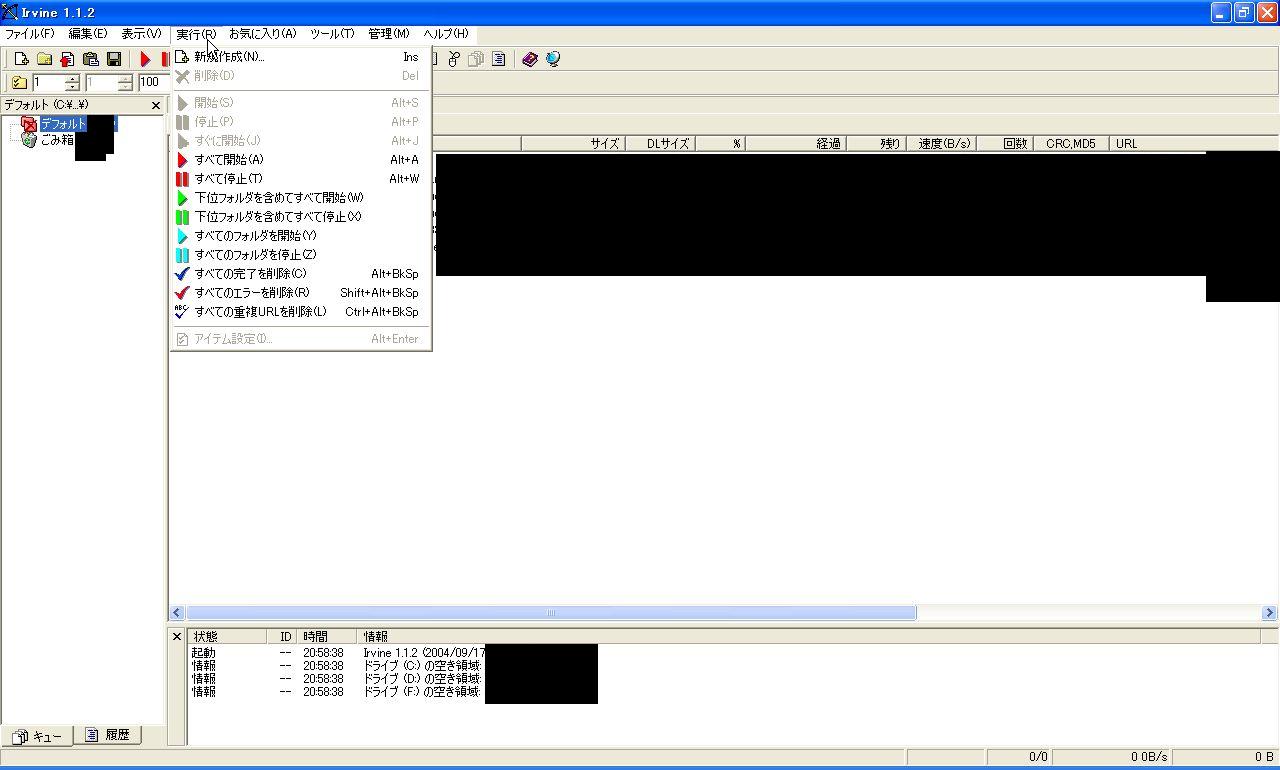Click the document list toolbar icon
Screen dimensions: 1280x770
498,60
